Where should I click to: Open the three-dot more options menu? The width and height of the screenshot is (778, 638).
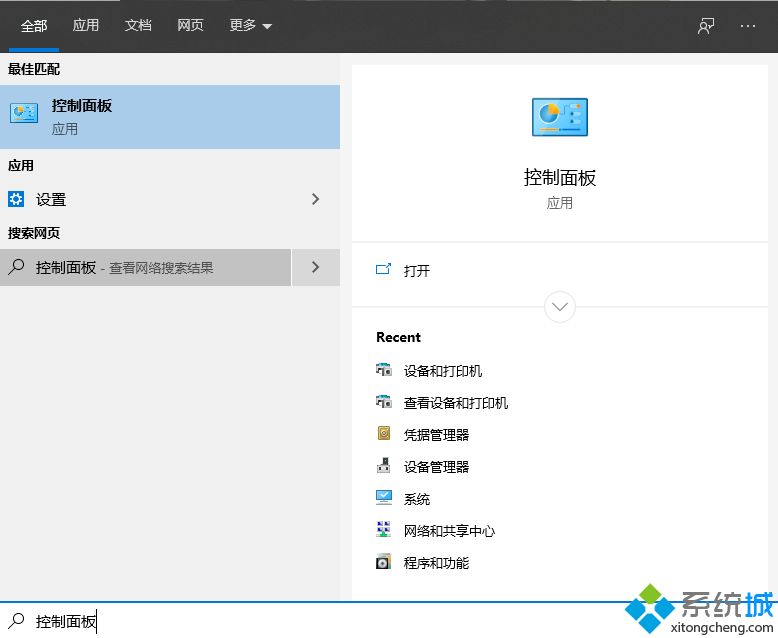click(748, 26)
